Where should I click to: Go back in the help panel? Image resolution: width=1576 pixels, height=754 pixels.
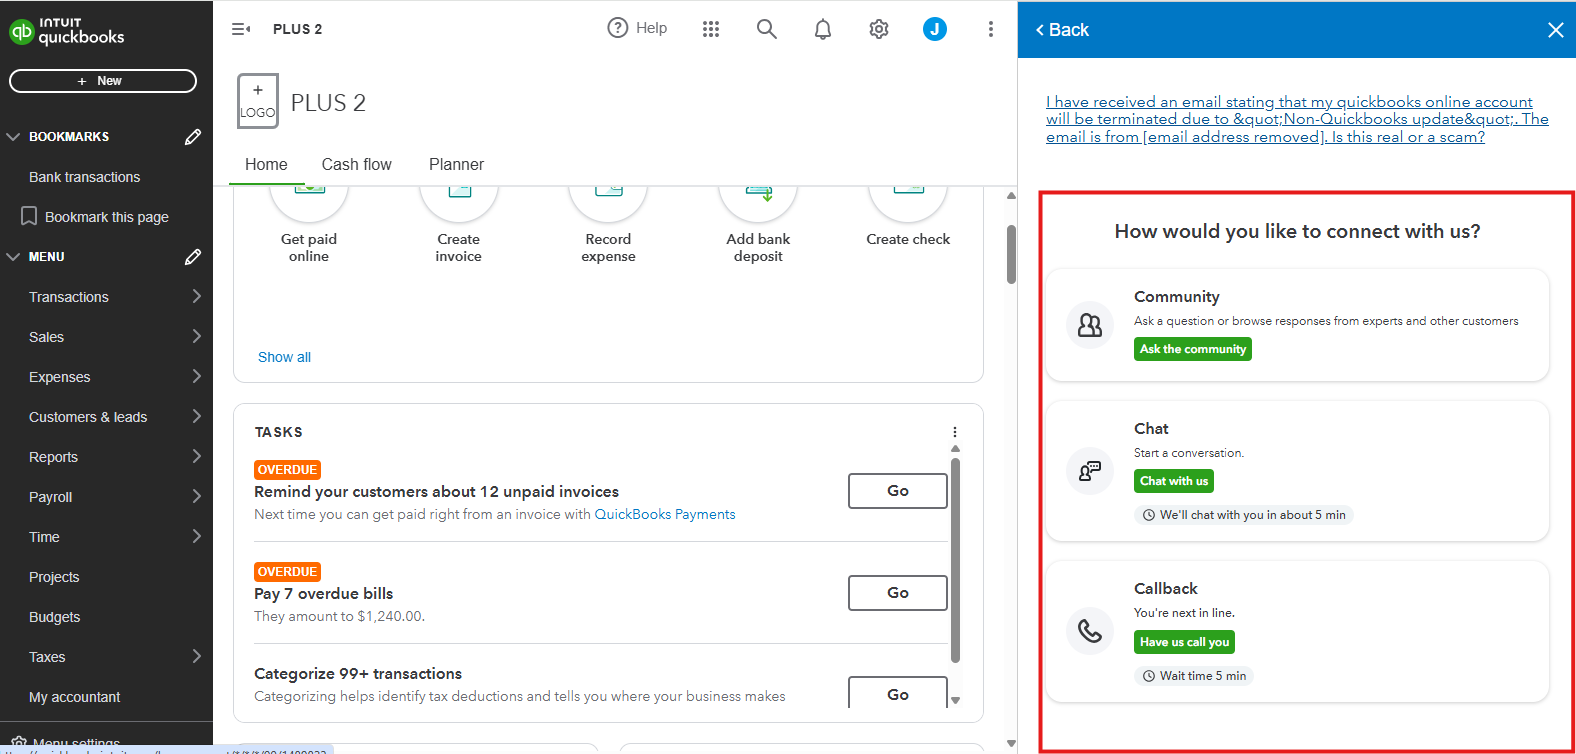point(1062,30)
